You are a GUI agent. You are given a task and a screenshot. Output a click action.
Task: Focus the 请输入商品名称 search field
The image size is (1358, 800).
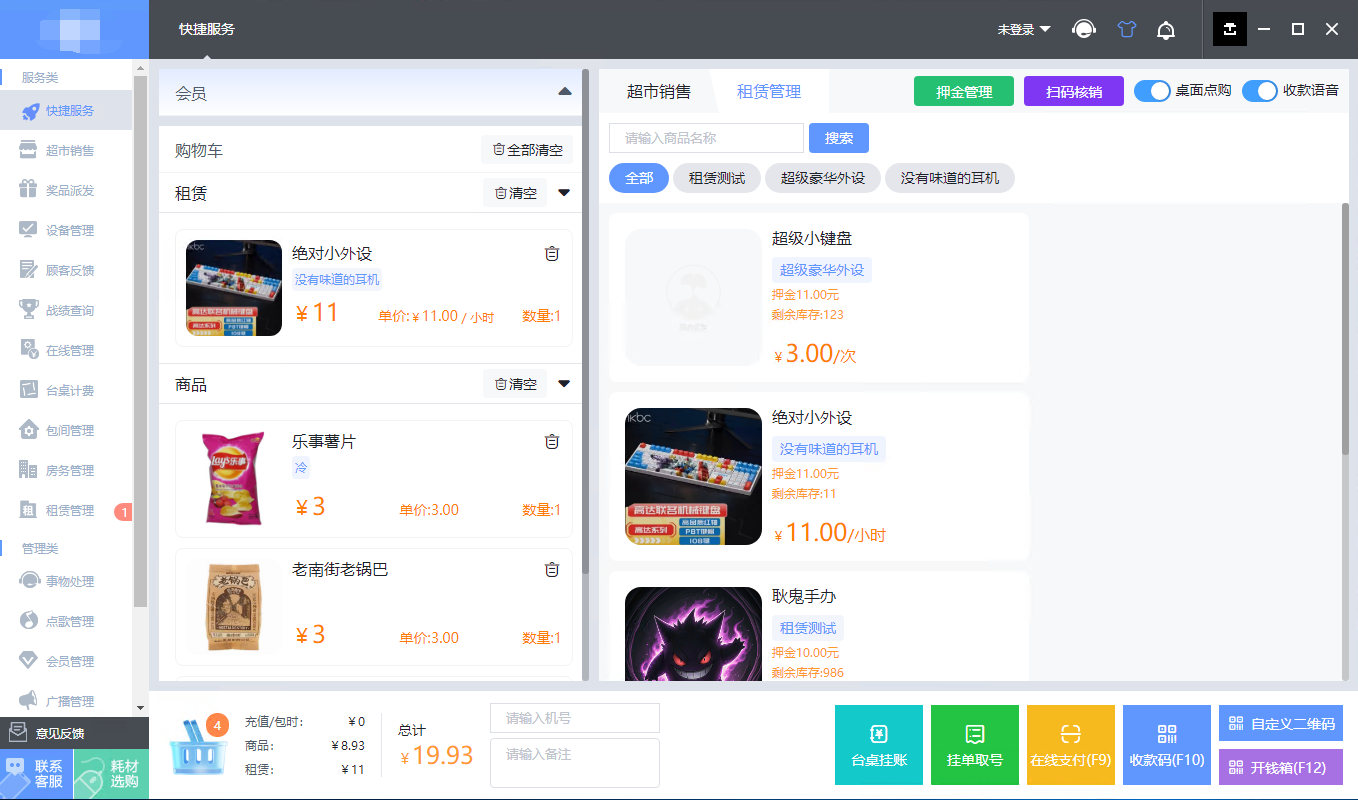706,138
